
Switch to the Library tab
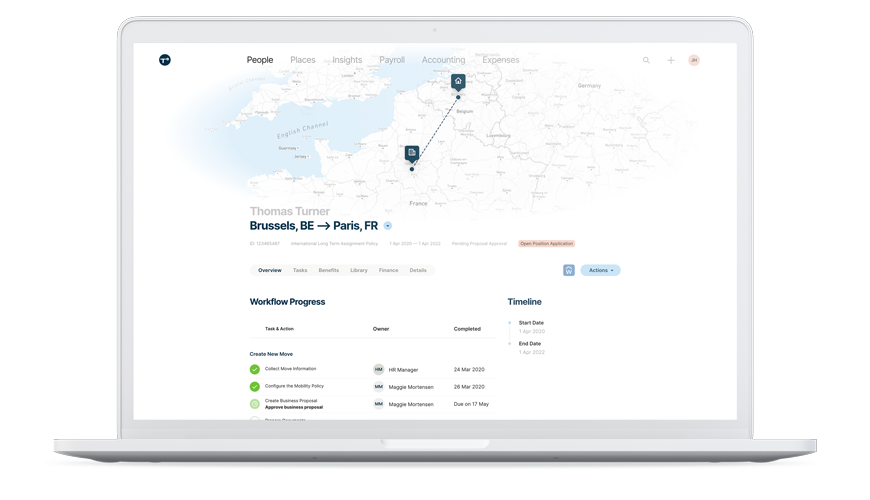tap(358, 270)
